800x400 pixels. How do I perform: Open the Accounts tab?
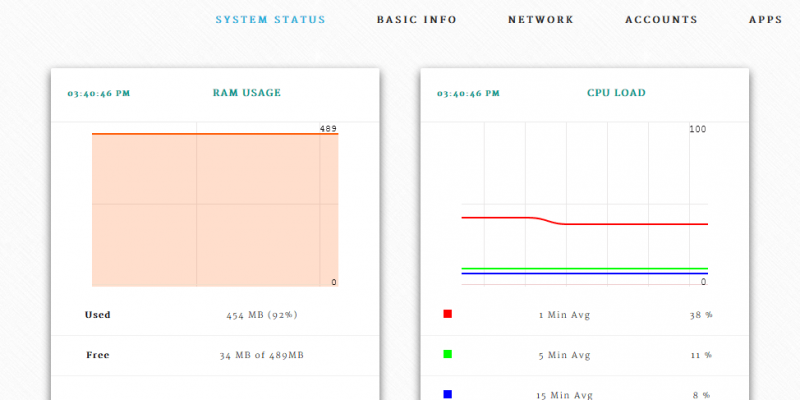point(661,20)
